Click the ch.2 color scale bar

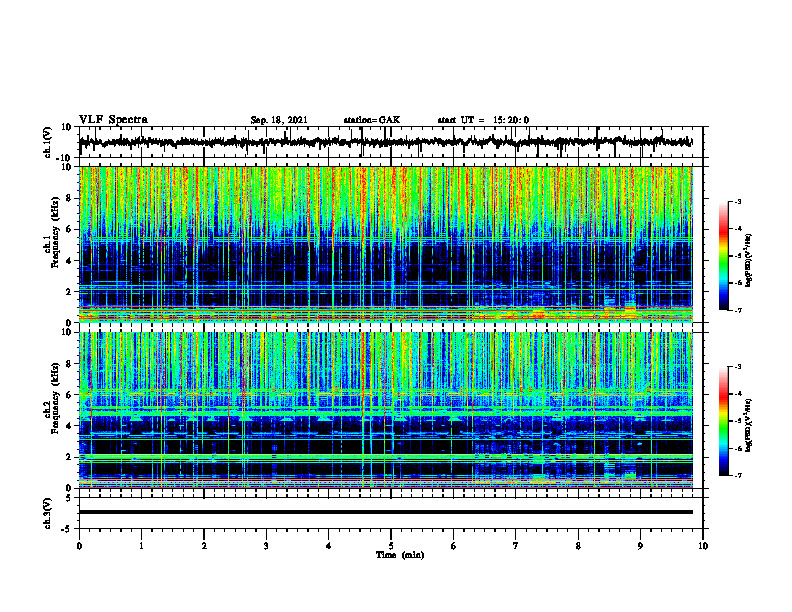click(x=723, y=421)
